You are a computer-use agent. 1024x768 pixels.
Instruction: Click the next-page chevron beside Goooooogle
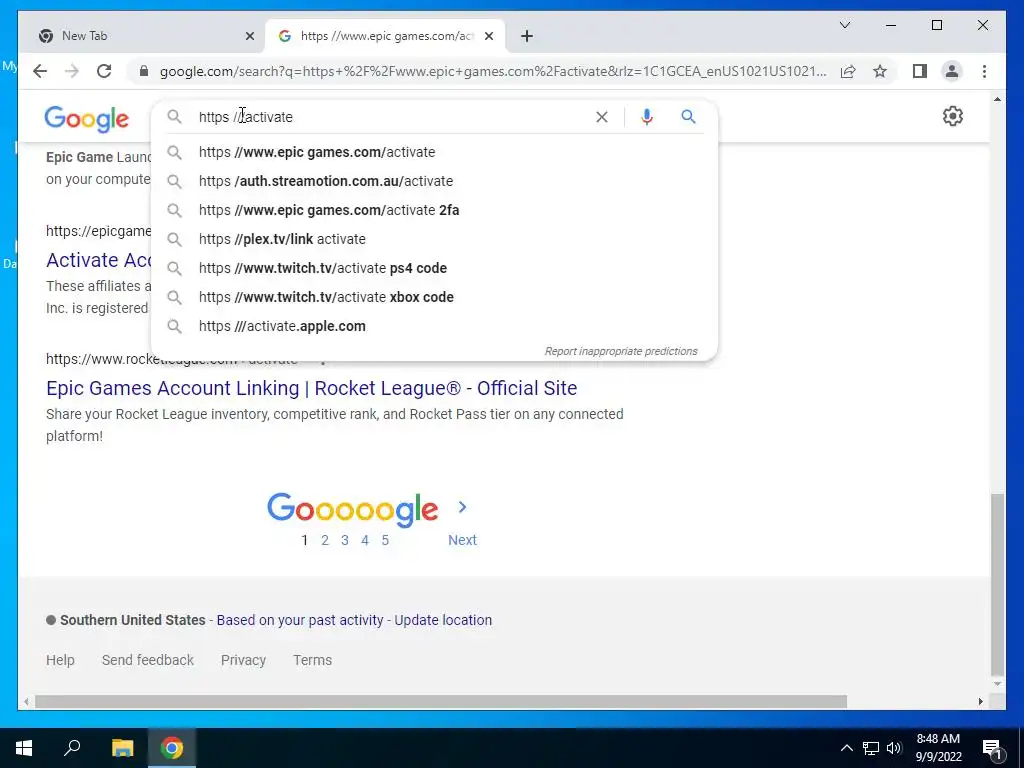462,507
